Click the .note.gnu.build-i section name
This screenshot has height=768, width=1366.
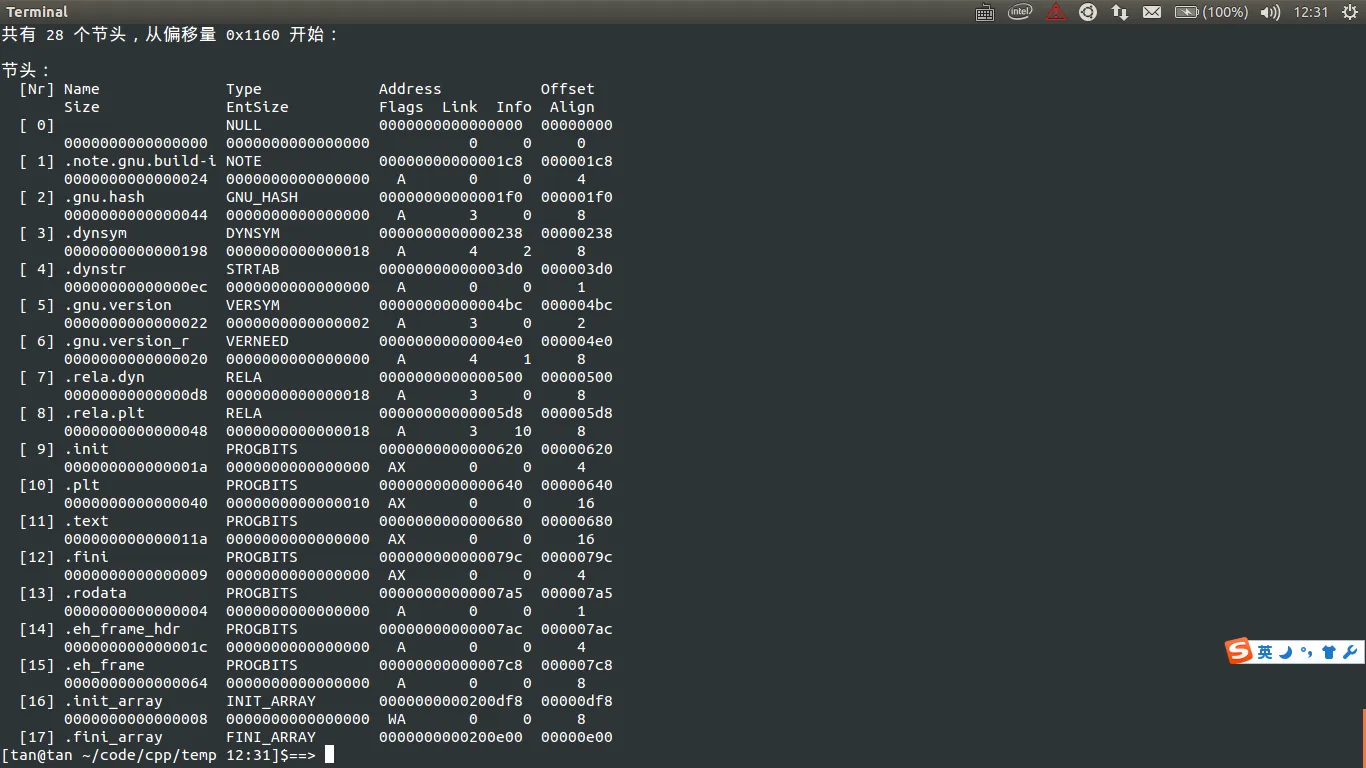pos(140,161)
